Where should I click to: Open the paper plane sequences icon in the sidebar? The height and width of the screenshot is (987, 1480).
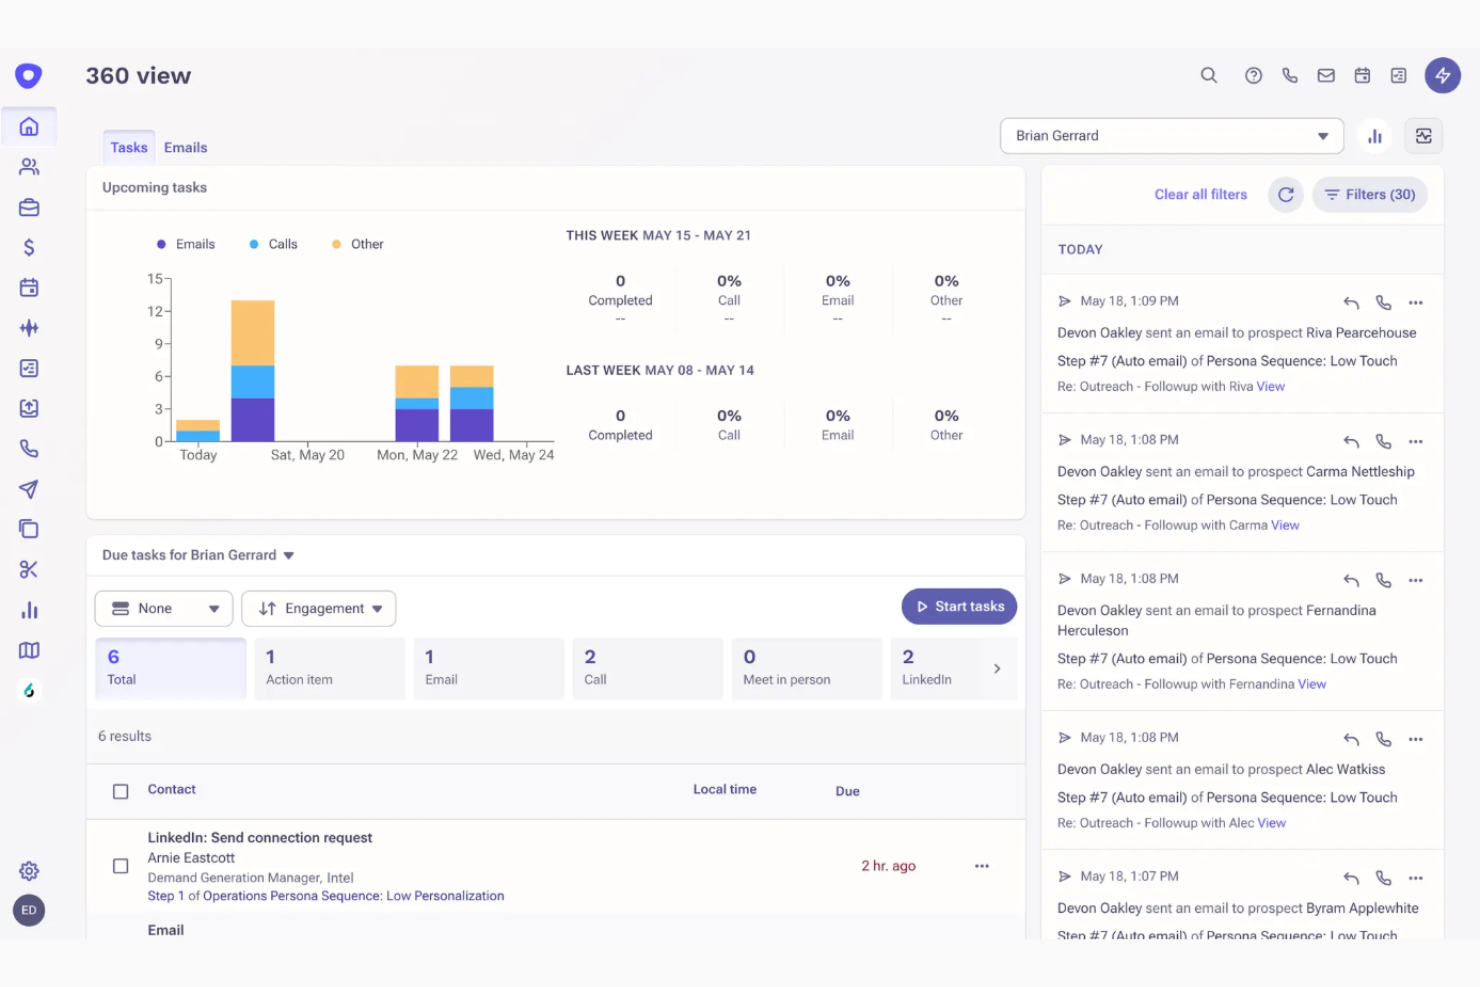coord(29,489)
